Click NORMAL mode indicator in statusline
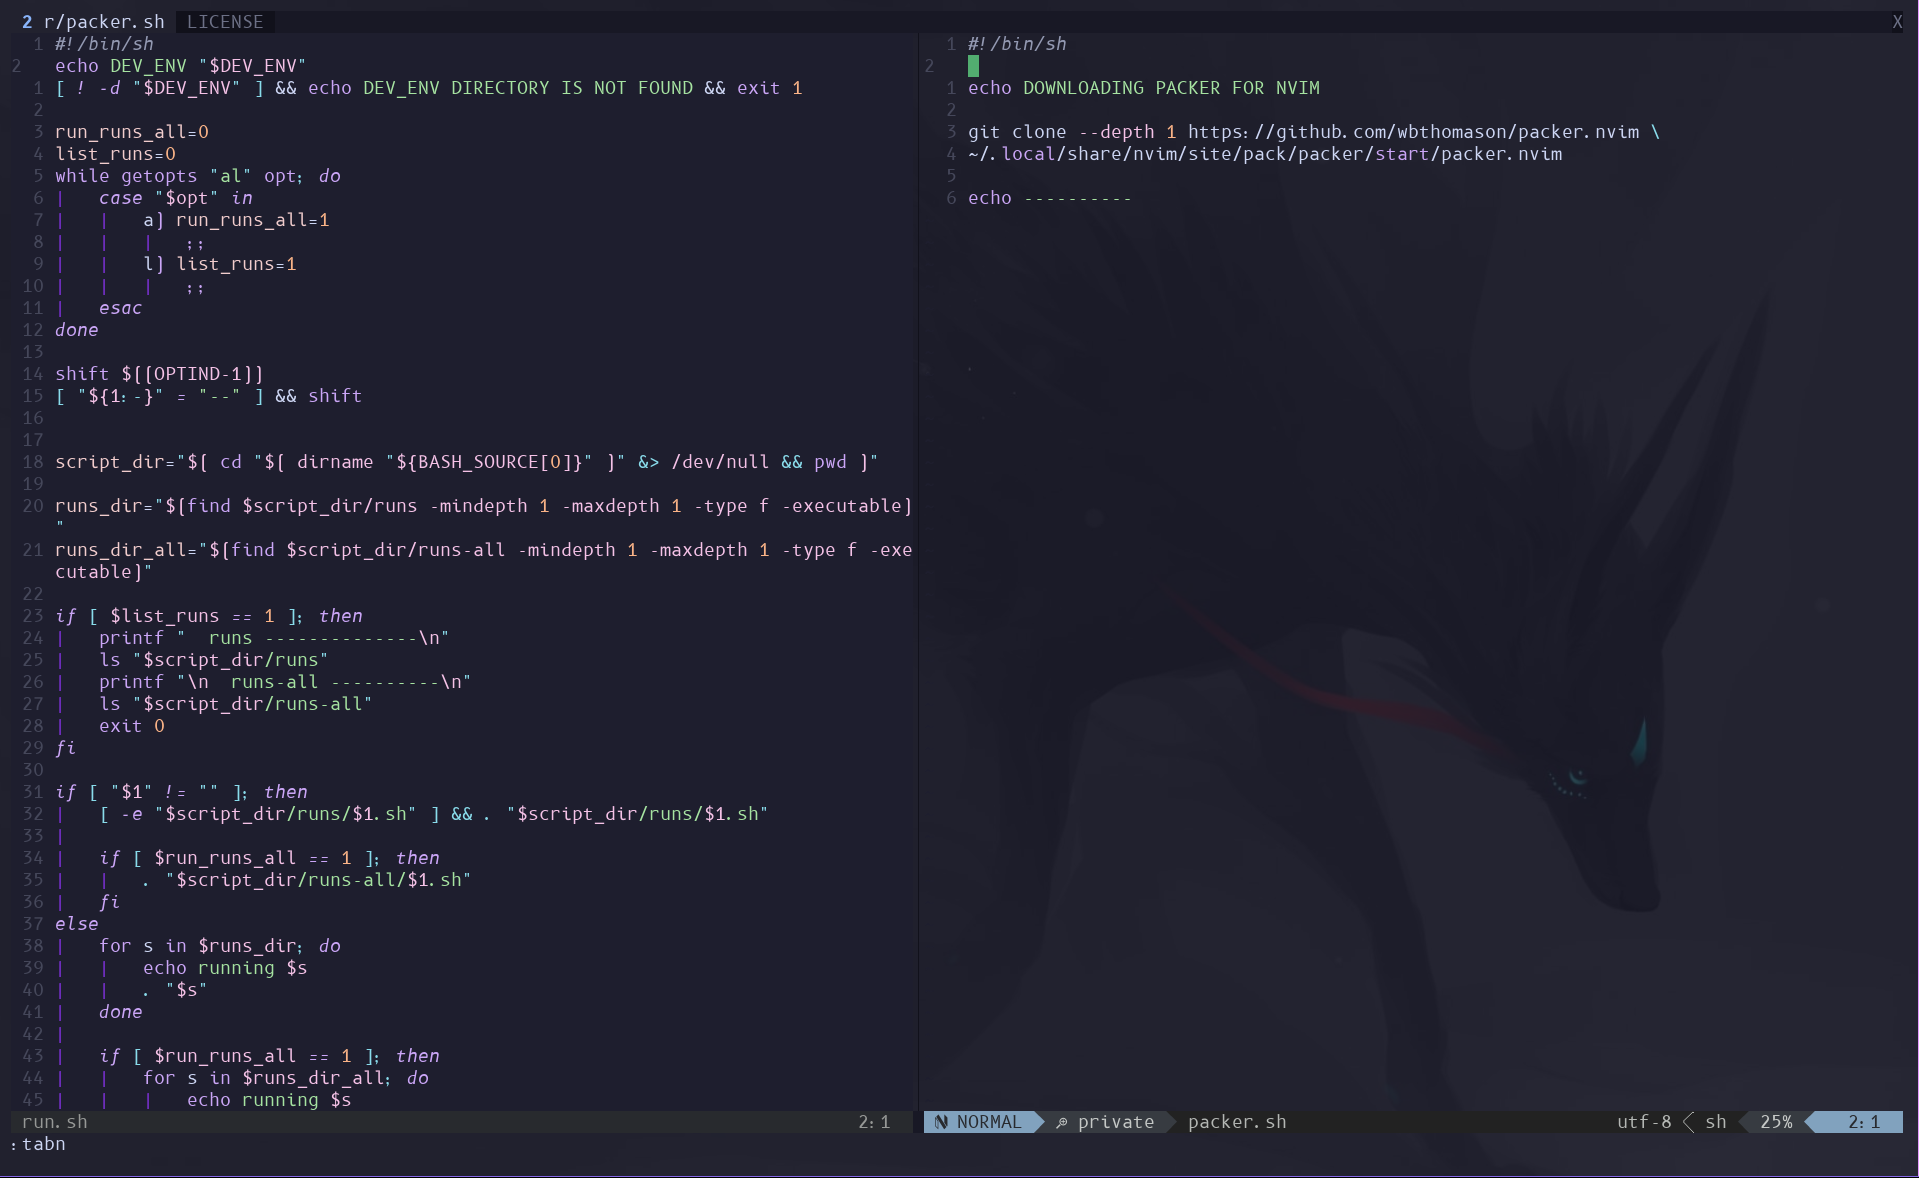Image resolution: width=1919 pixels, height=1178 pixels. (x=989, y=1122)
